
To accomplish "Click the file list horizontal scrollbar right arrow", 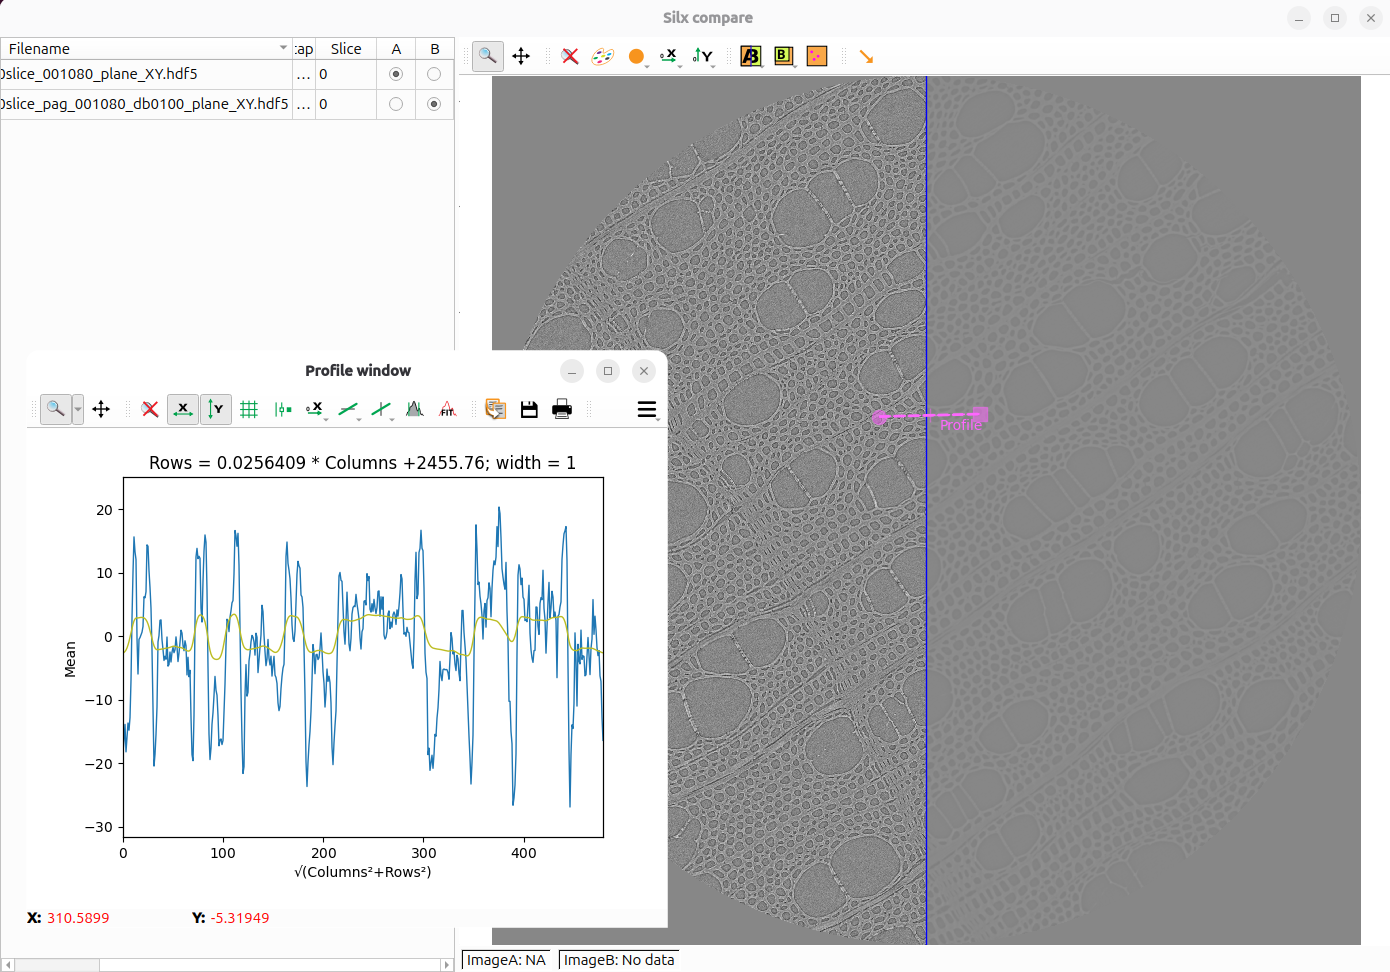I will 446,965.
